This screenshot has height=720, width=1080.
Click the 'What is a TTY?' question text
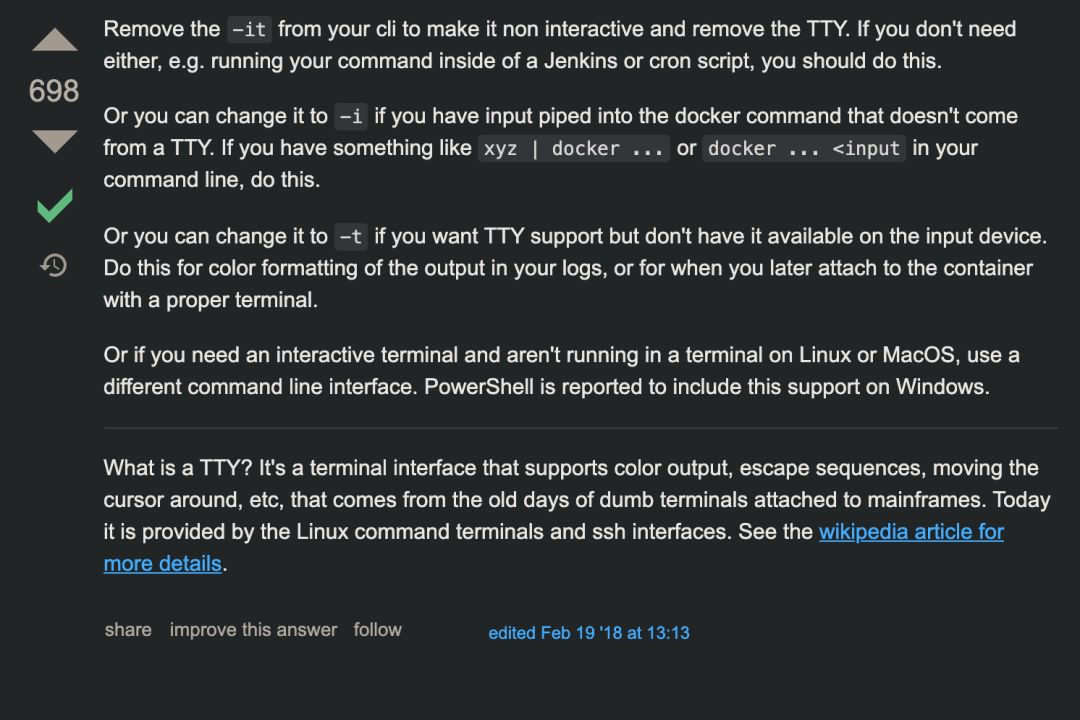180,468
